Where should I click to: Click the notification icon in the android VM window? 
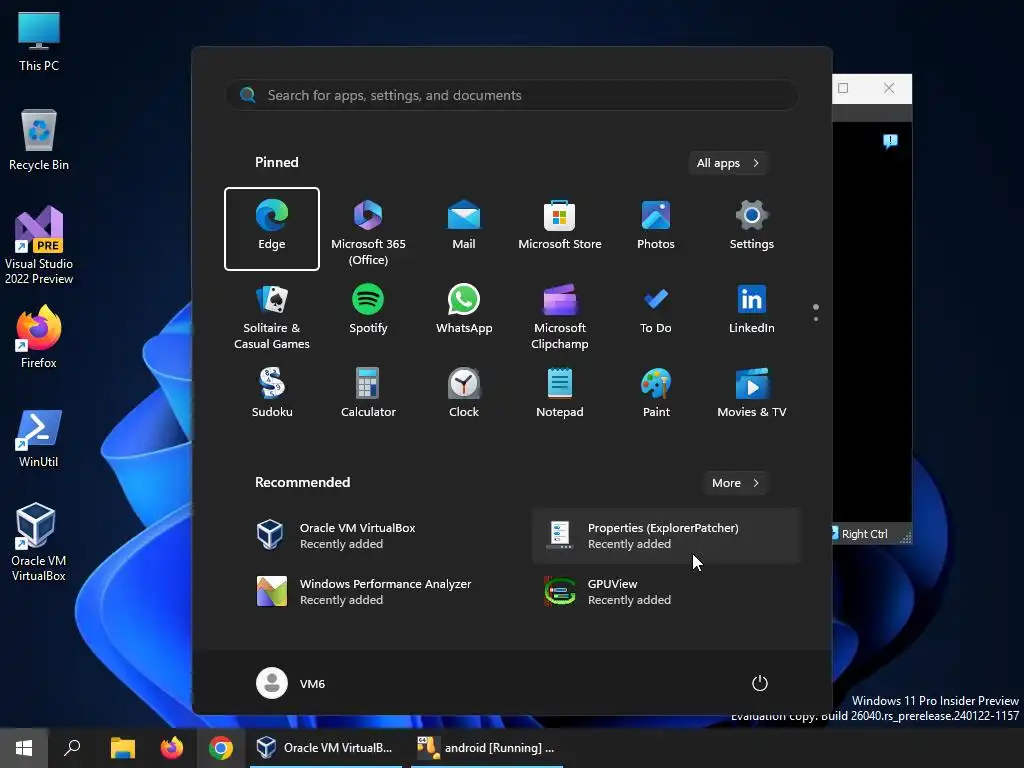coord(890,141)
